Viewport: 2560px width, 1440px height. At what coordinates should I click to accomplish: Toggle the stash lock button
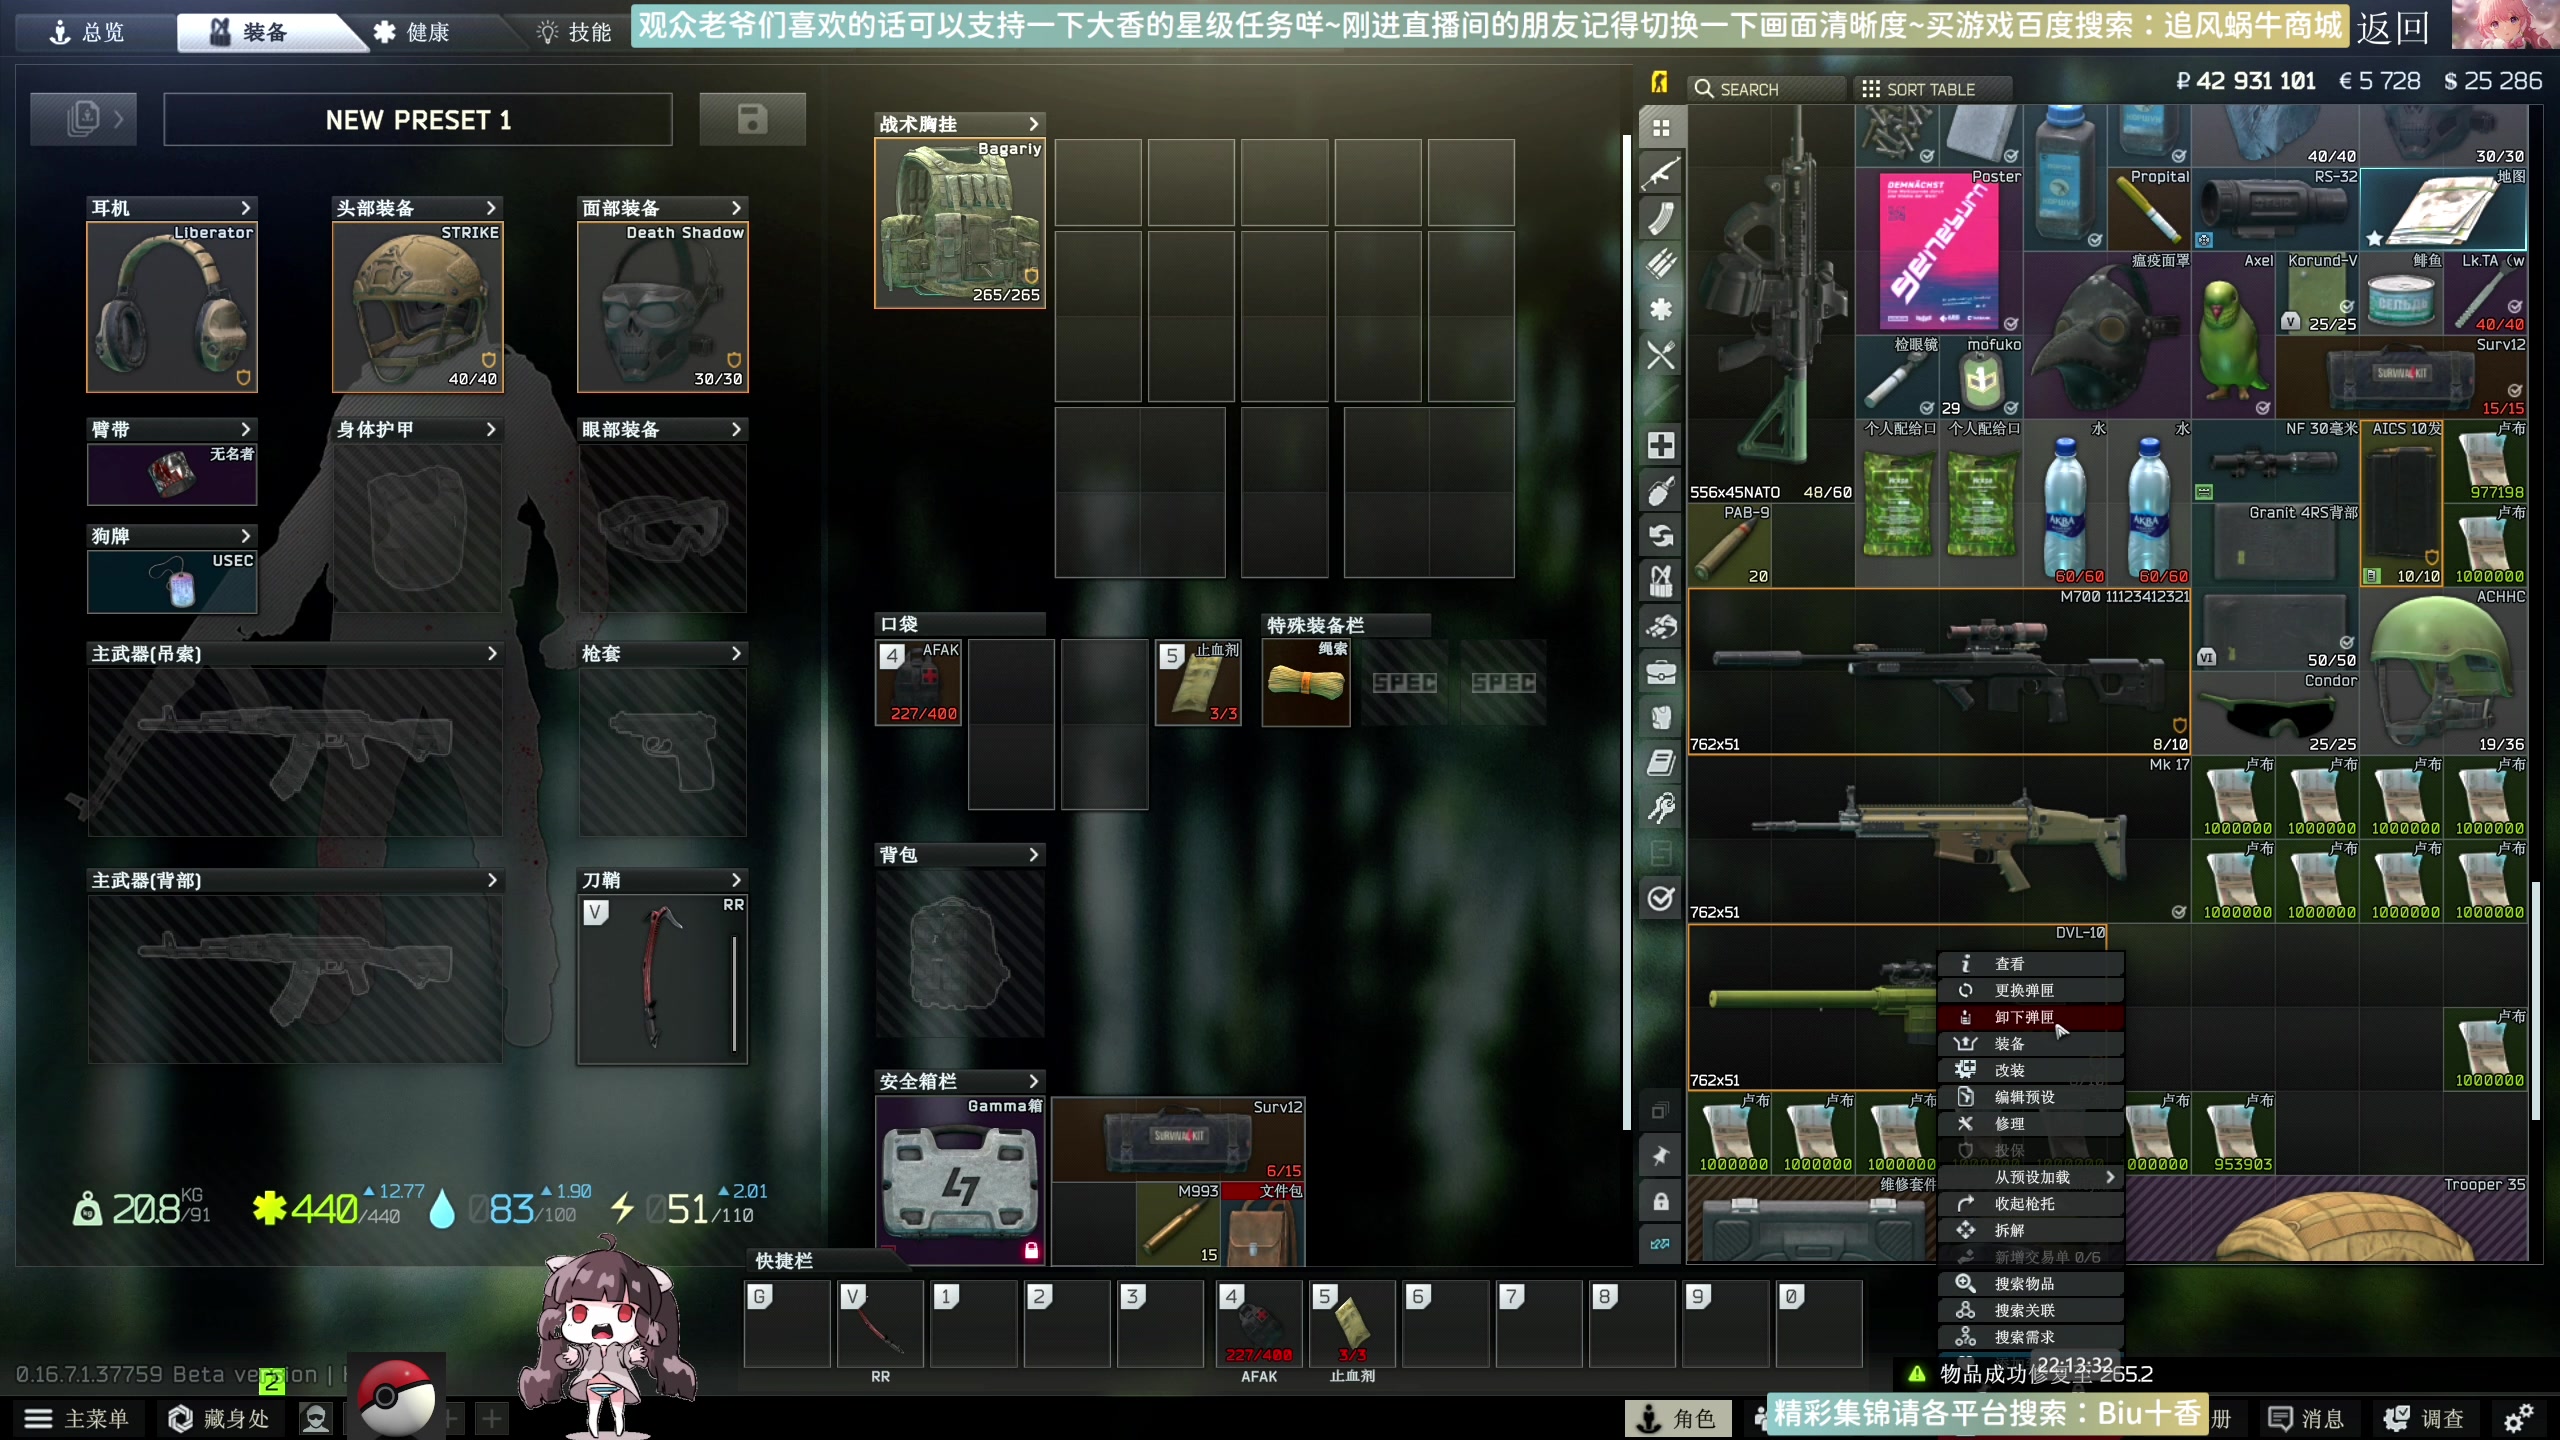tap(1660, 1201)
